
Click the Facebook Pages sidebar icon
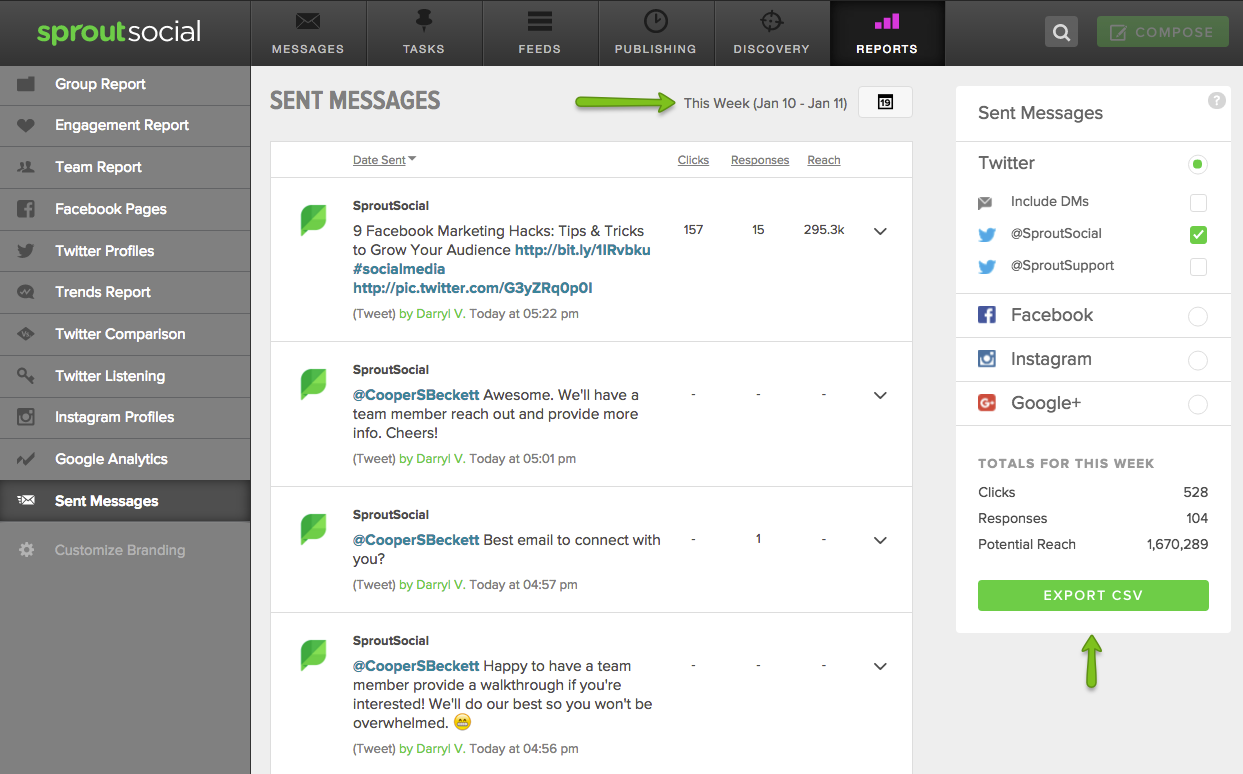click(26, 209)
